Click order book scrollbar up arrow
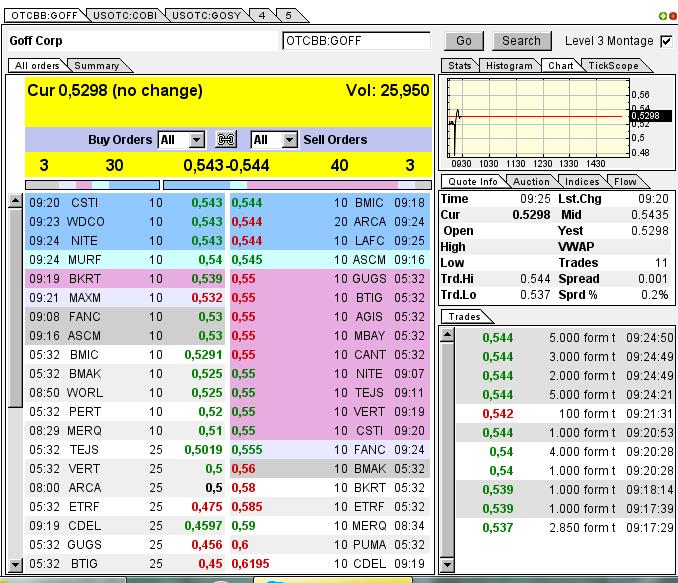The height and width of the screenshot is (583, 678). click(x=15, y=200)
